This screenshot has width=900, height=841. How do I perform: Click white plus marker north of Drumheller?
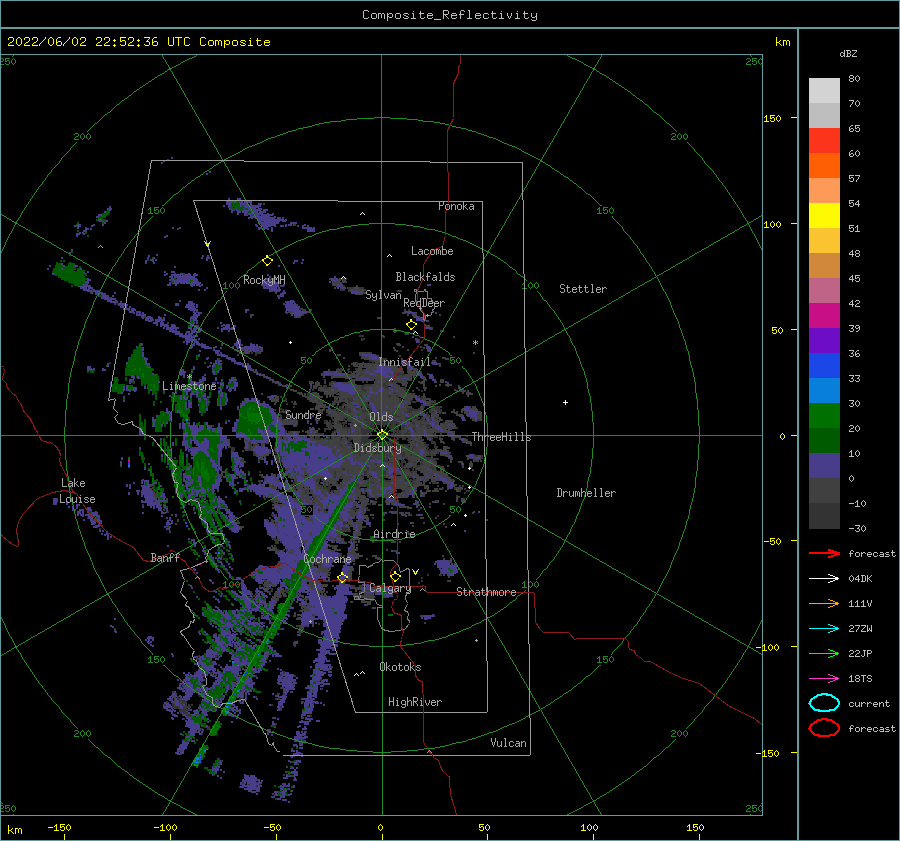click(x=565, y=402)
